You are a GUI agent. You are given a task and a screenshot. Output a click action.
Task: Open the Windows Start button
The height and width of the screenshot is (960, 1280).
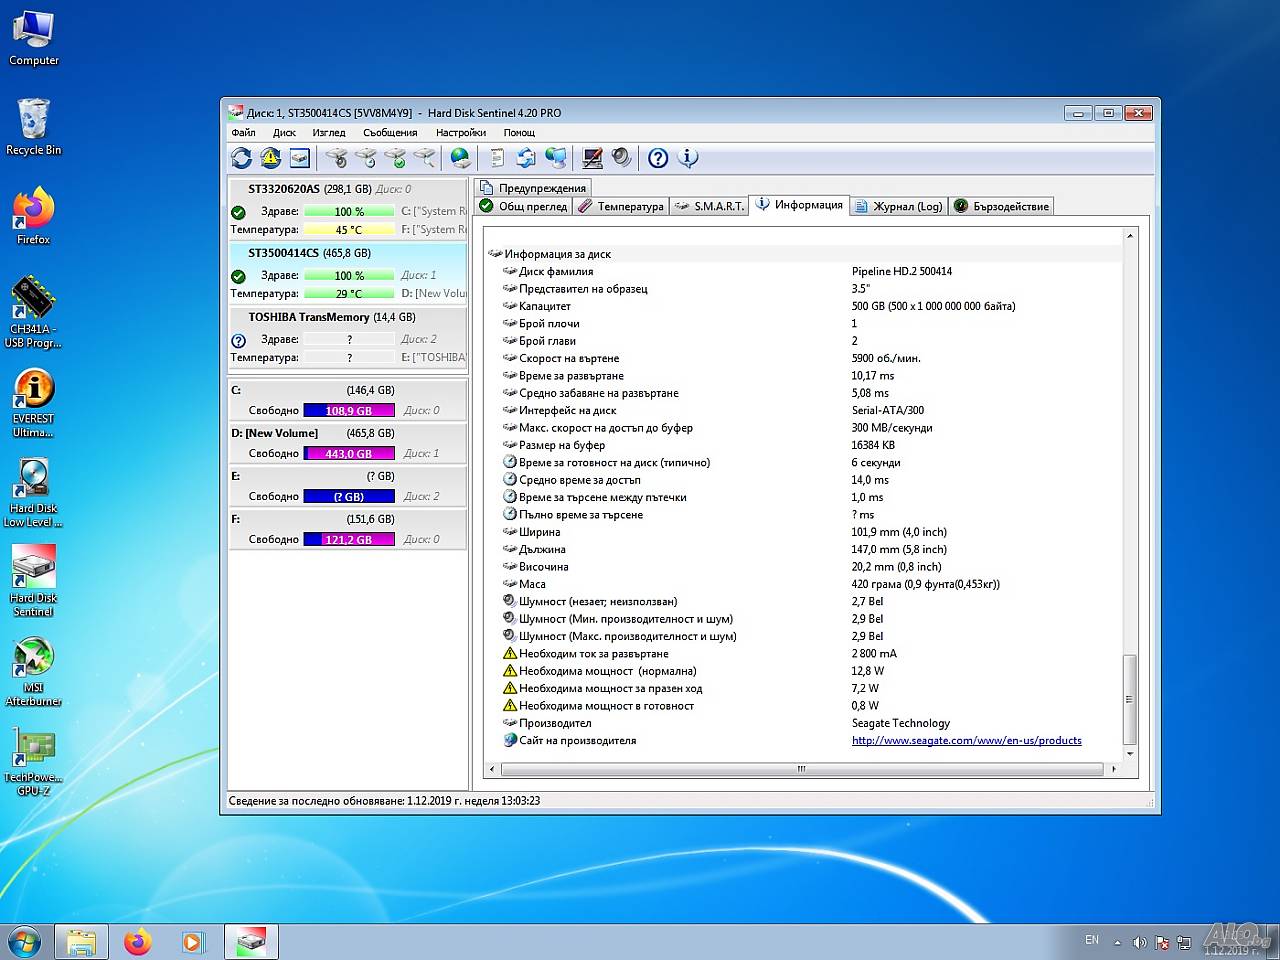(24, 942)
